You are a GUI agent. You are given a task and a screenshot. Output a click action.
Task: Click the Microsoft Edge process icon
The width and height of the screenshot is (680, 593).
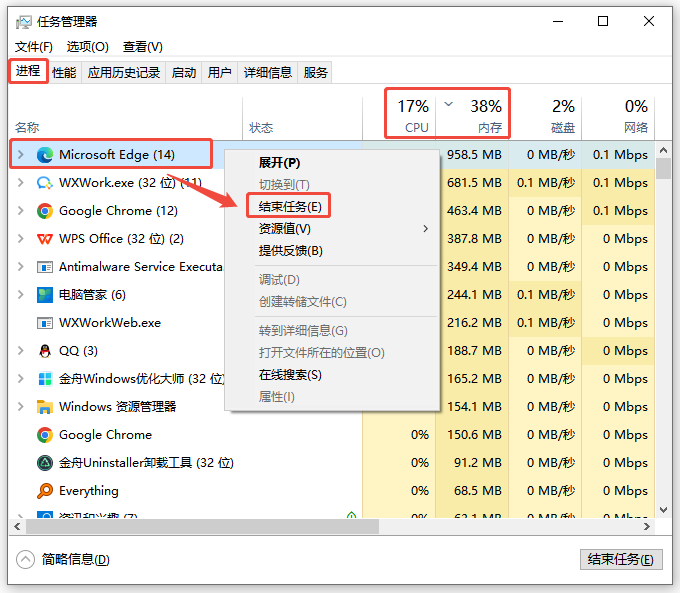coord(45,155)
